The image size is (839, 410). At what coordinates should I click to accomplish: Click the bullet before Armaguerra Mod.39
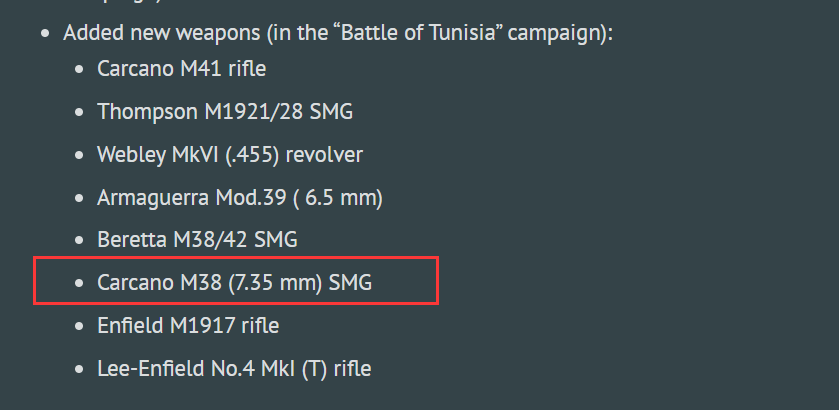(80, 198)
